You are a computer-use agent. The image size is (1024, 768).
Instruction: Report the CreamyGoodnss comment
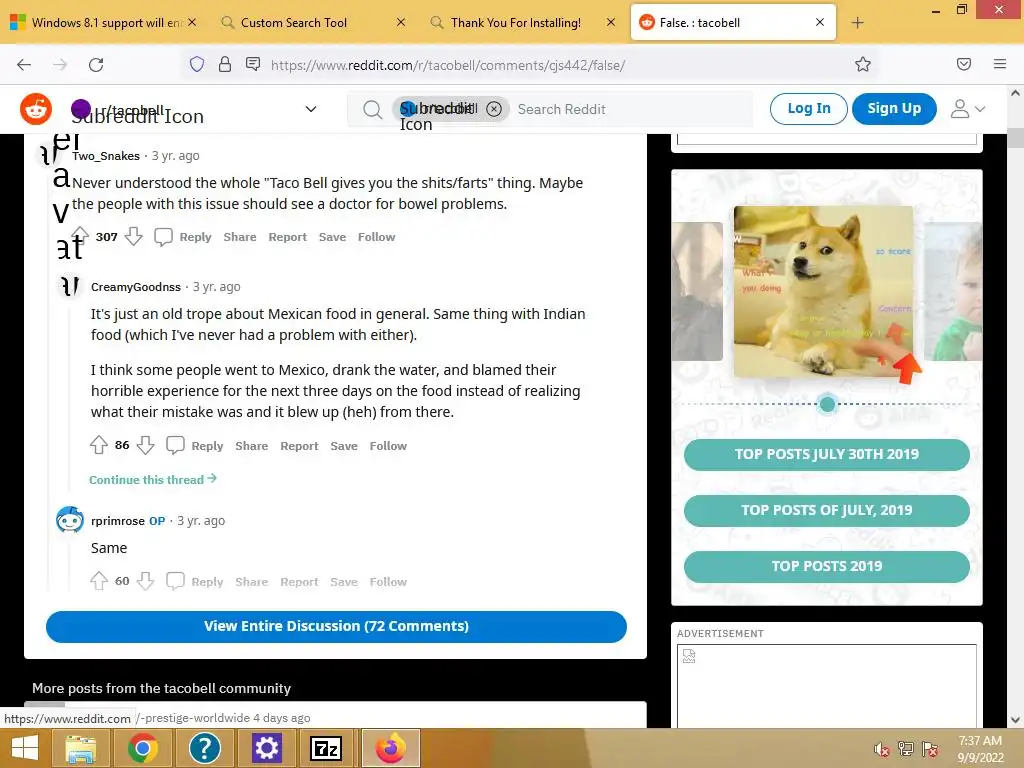(x=299, y=446)
